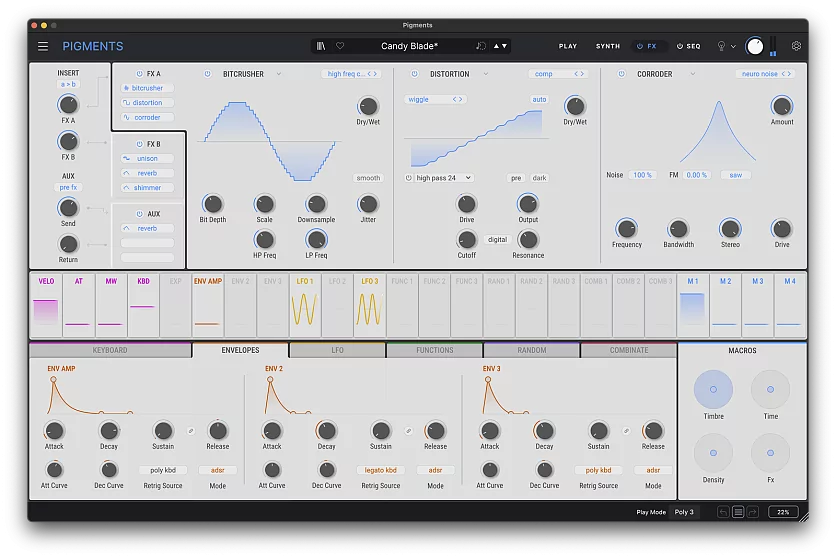Toggle the bitcrusher smooth option
The width and height of the screenshot is (836, 558).
368,178
